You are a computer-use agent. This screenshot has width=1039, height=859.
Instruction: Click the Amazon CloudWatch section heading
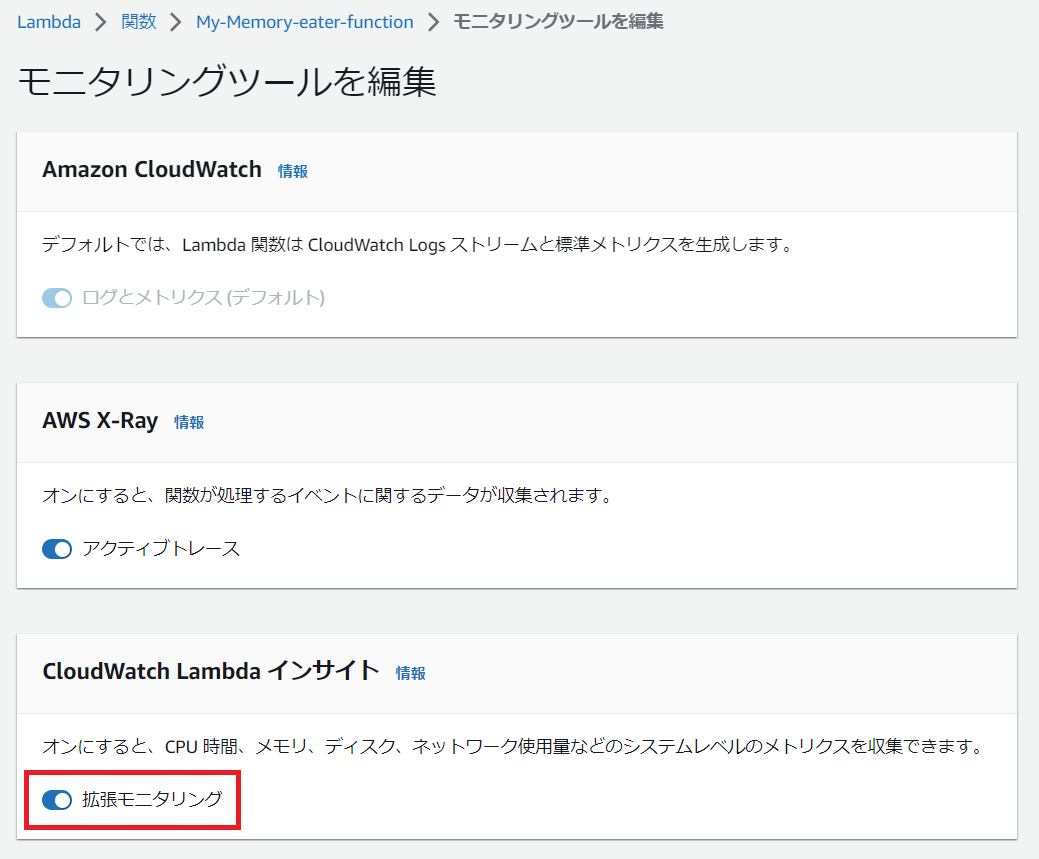[x=152, y=170]
